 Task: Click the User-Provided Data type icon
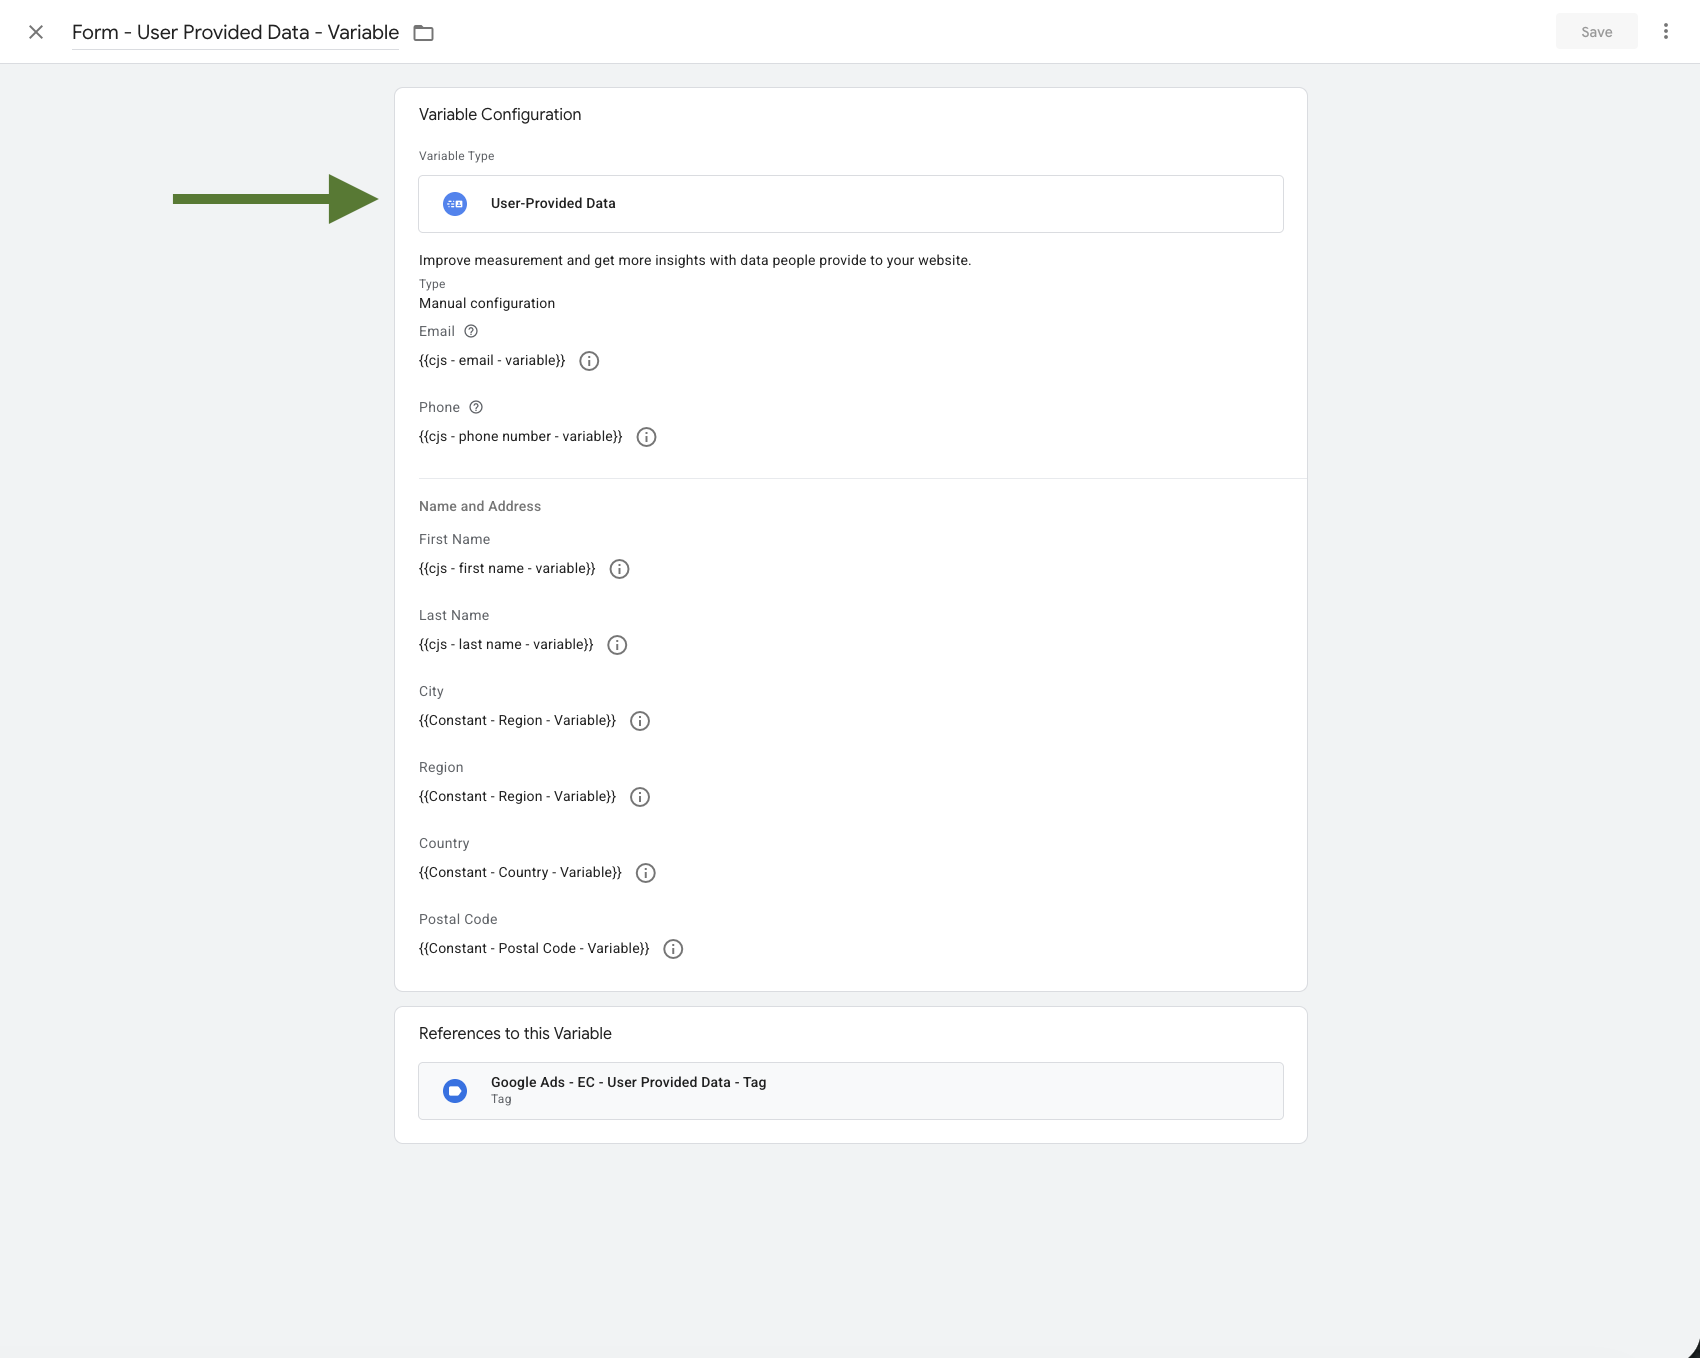tap(455, 204)
